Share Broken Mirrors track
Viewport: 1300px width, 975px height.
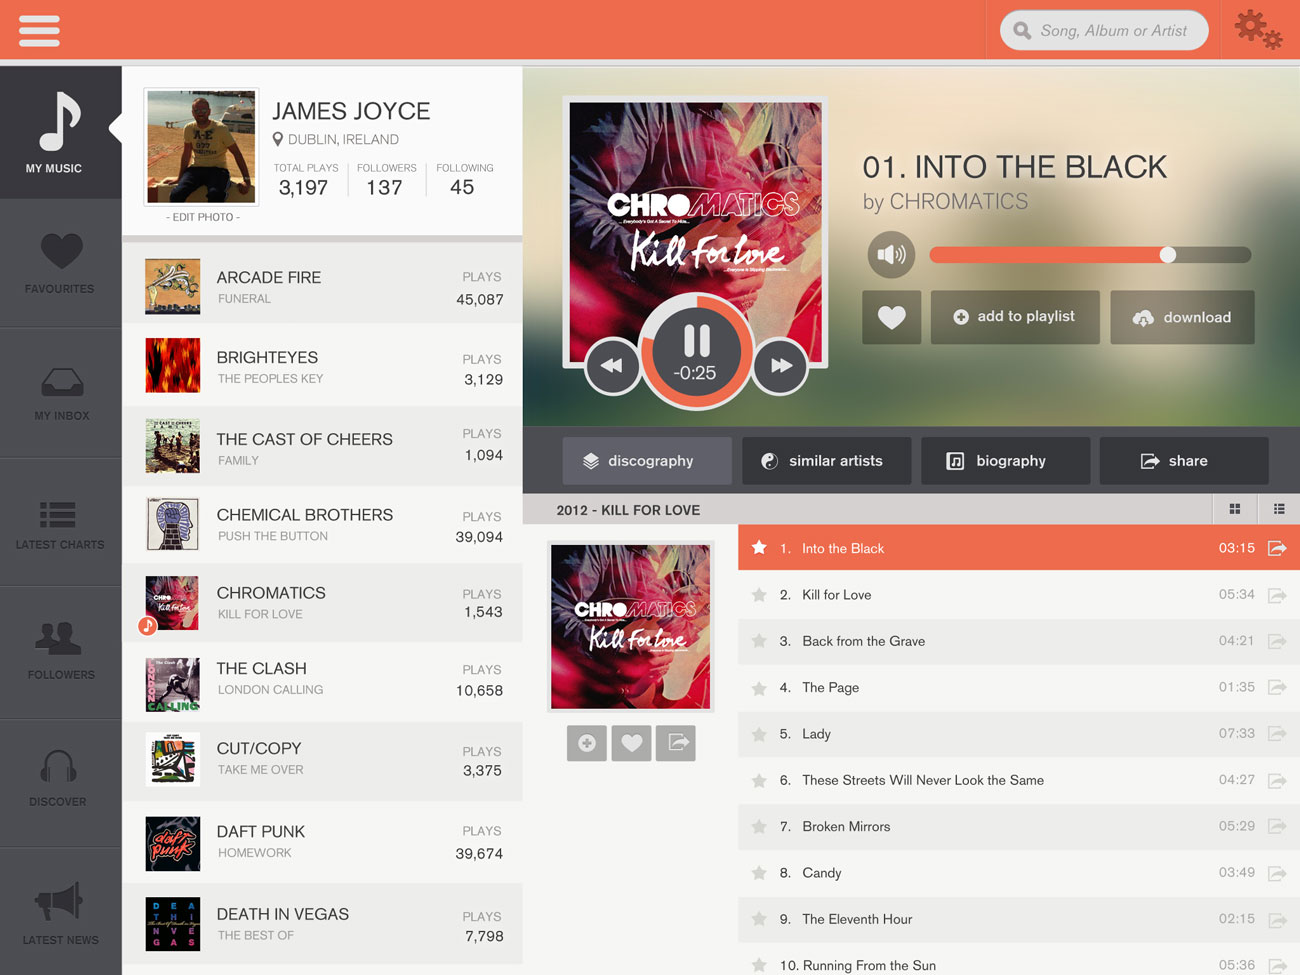pos(1277,827)
